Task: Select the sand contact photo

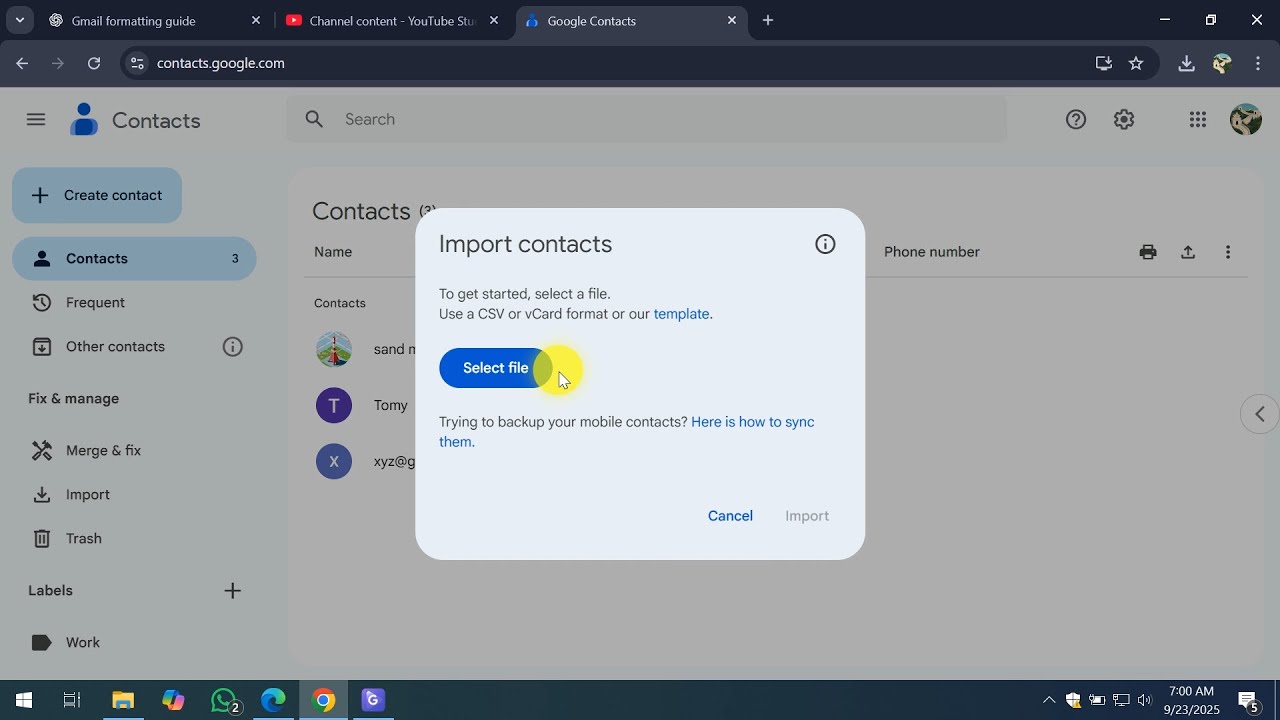Action: click(334, 349)
